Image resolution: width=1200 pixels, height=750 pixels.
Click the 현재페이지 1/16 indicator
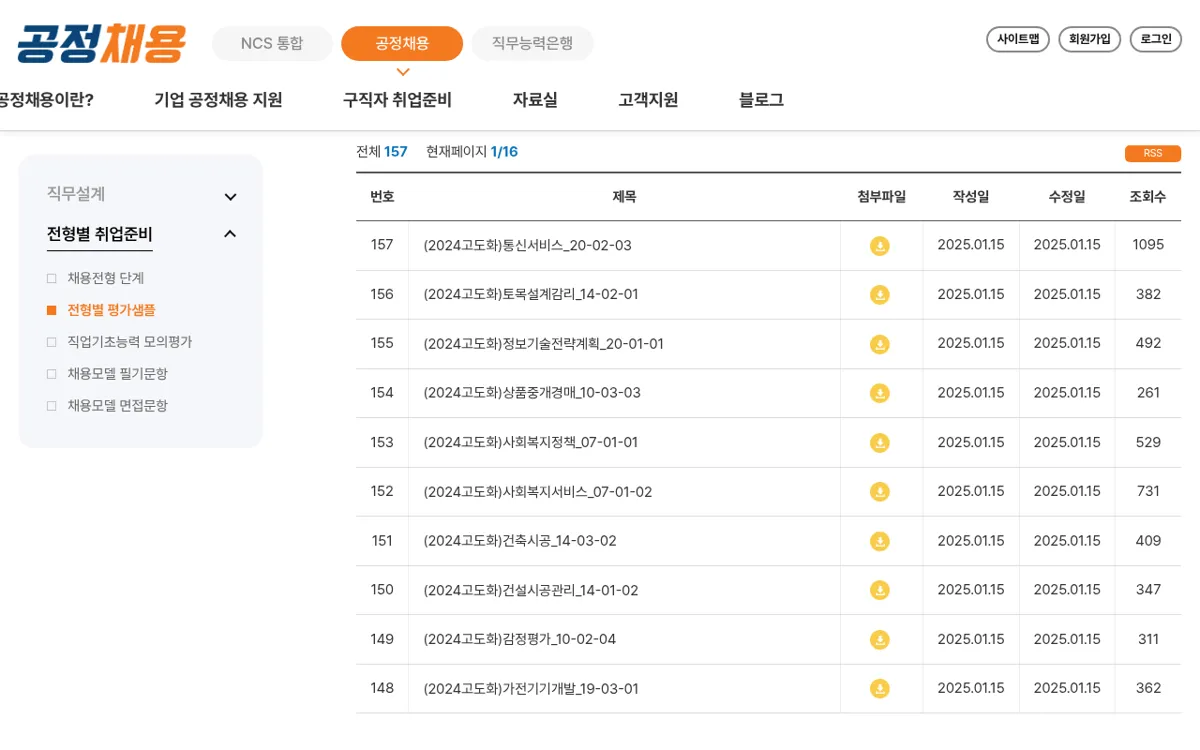point(472,152)
